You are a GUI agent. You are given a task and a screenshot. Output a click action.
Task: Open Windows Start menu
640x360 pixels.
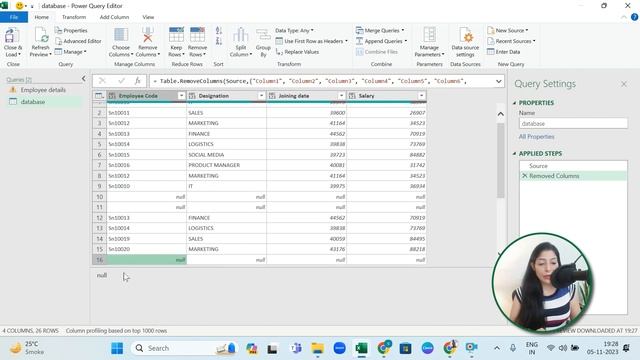tap(117, 348)
